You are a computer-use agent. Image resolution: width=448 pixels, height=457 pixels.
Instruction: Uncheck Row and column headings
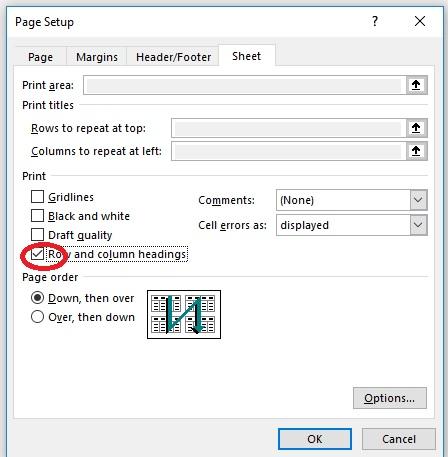click(37, 254)
